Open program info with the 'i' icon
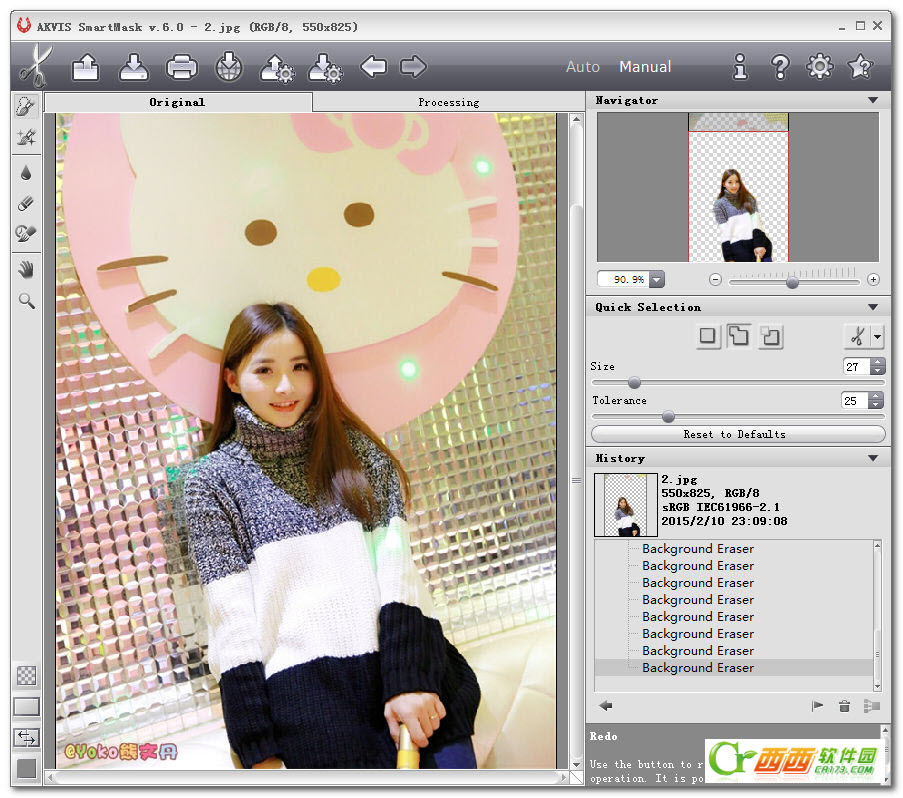 pyautogui.click(x=740, y=67)
